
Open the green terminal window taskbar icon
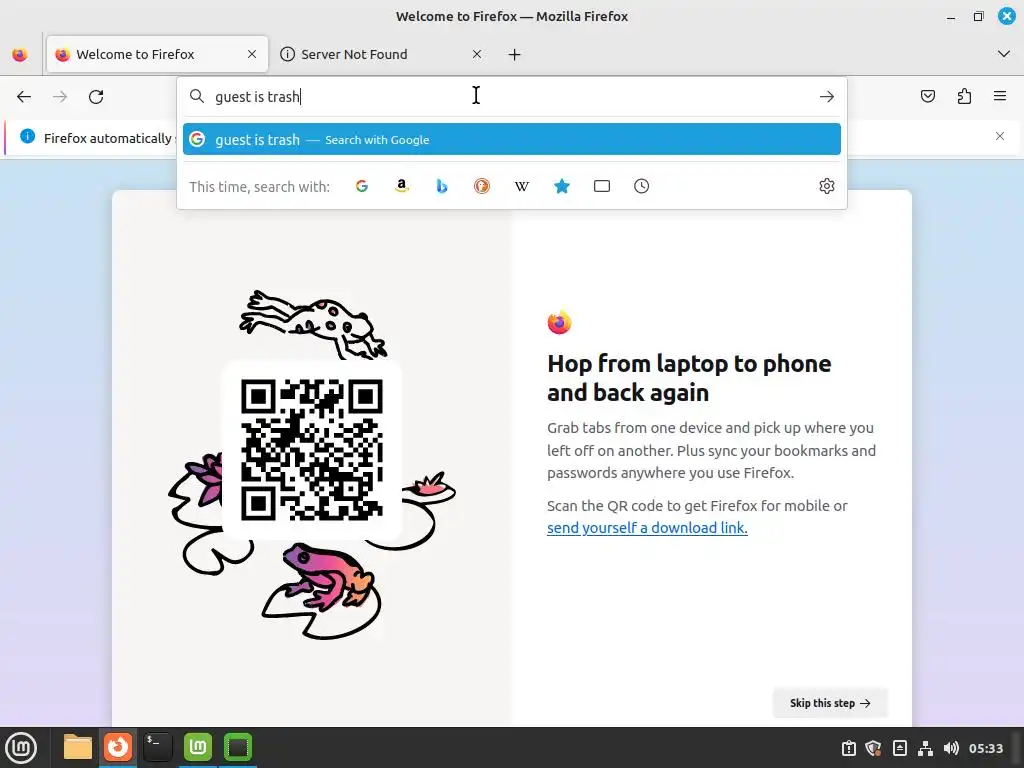(238, 747)
